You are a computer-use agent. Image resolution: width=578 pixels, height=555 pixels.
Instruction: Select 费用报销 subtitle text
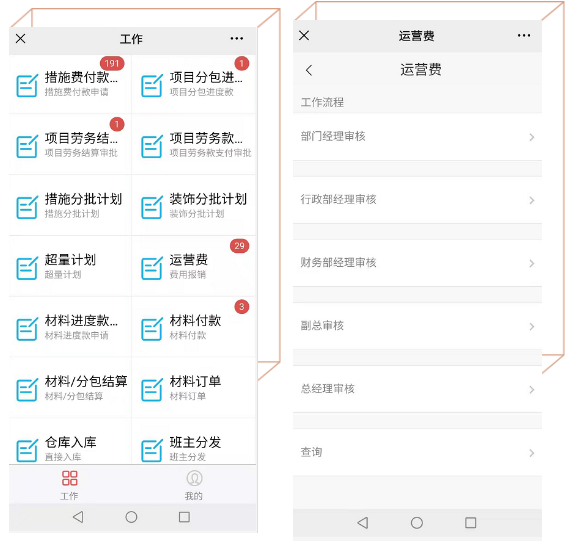click(x=188, y=275)
